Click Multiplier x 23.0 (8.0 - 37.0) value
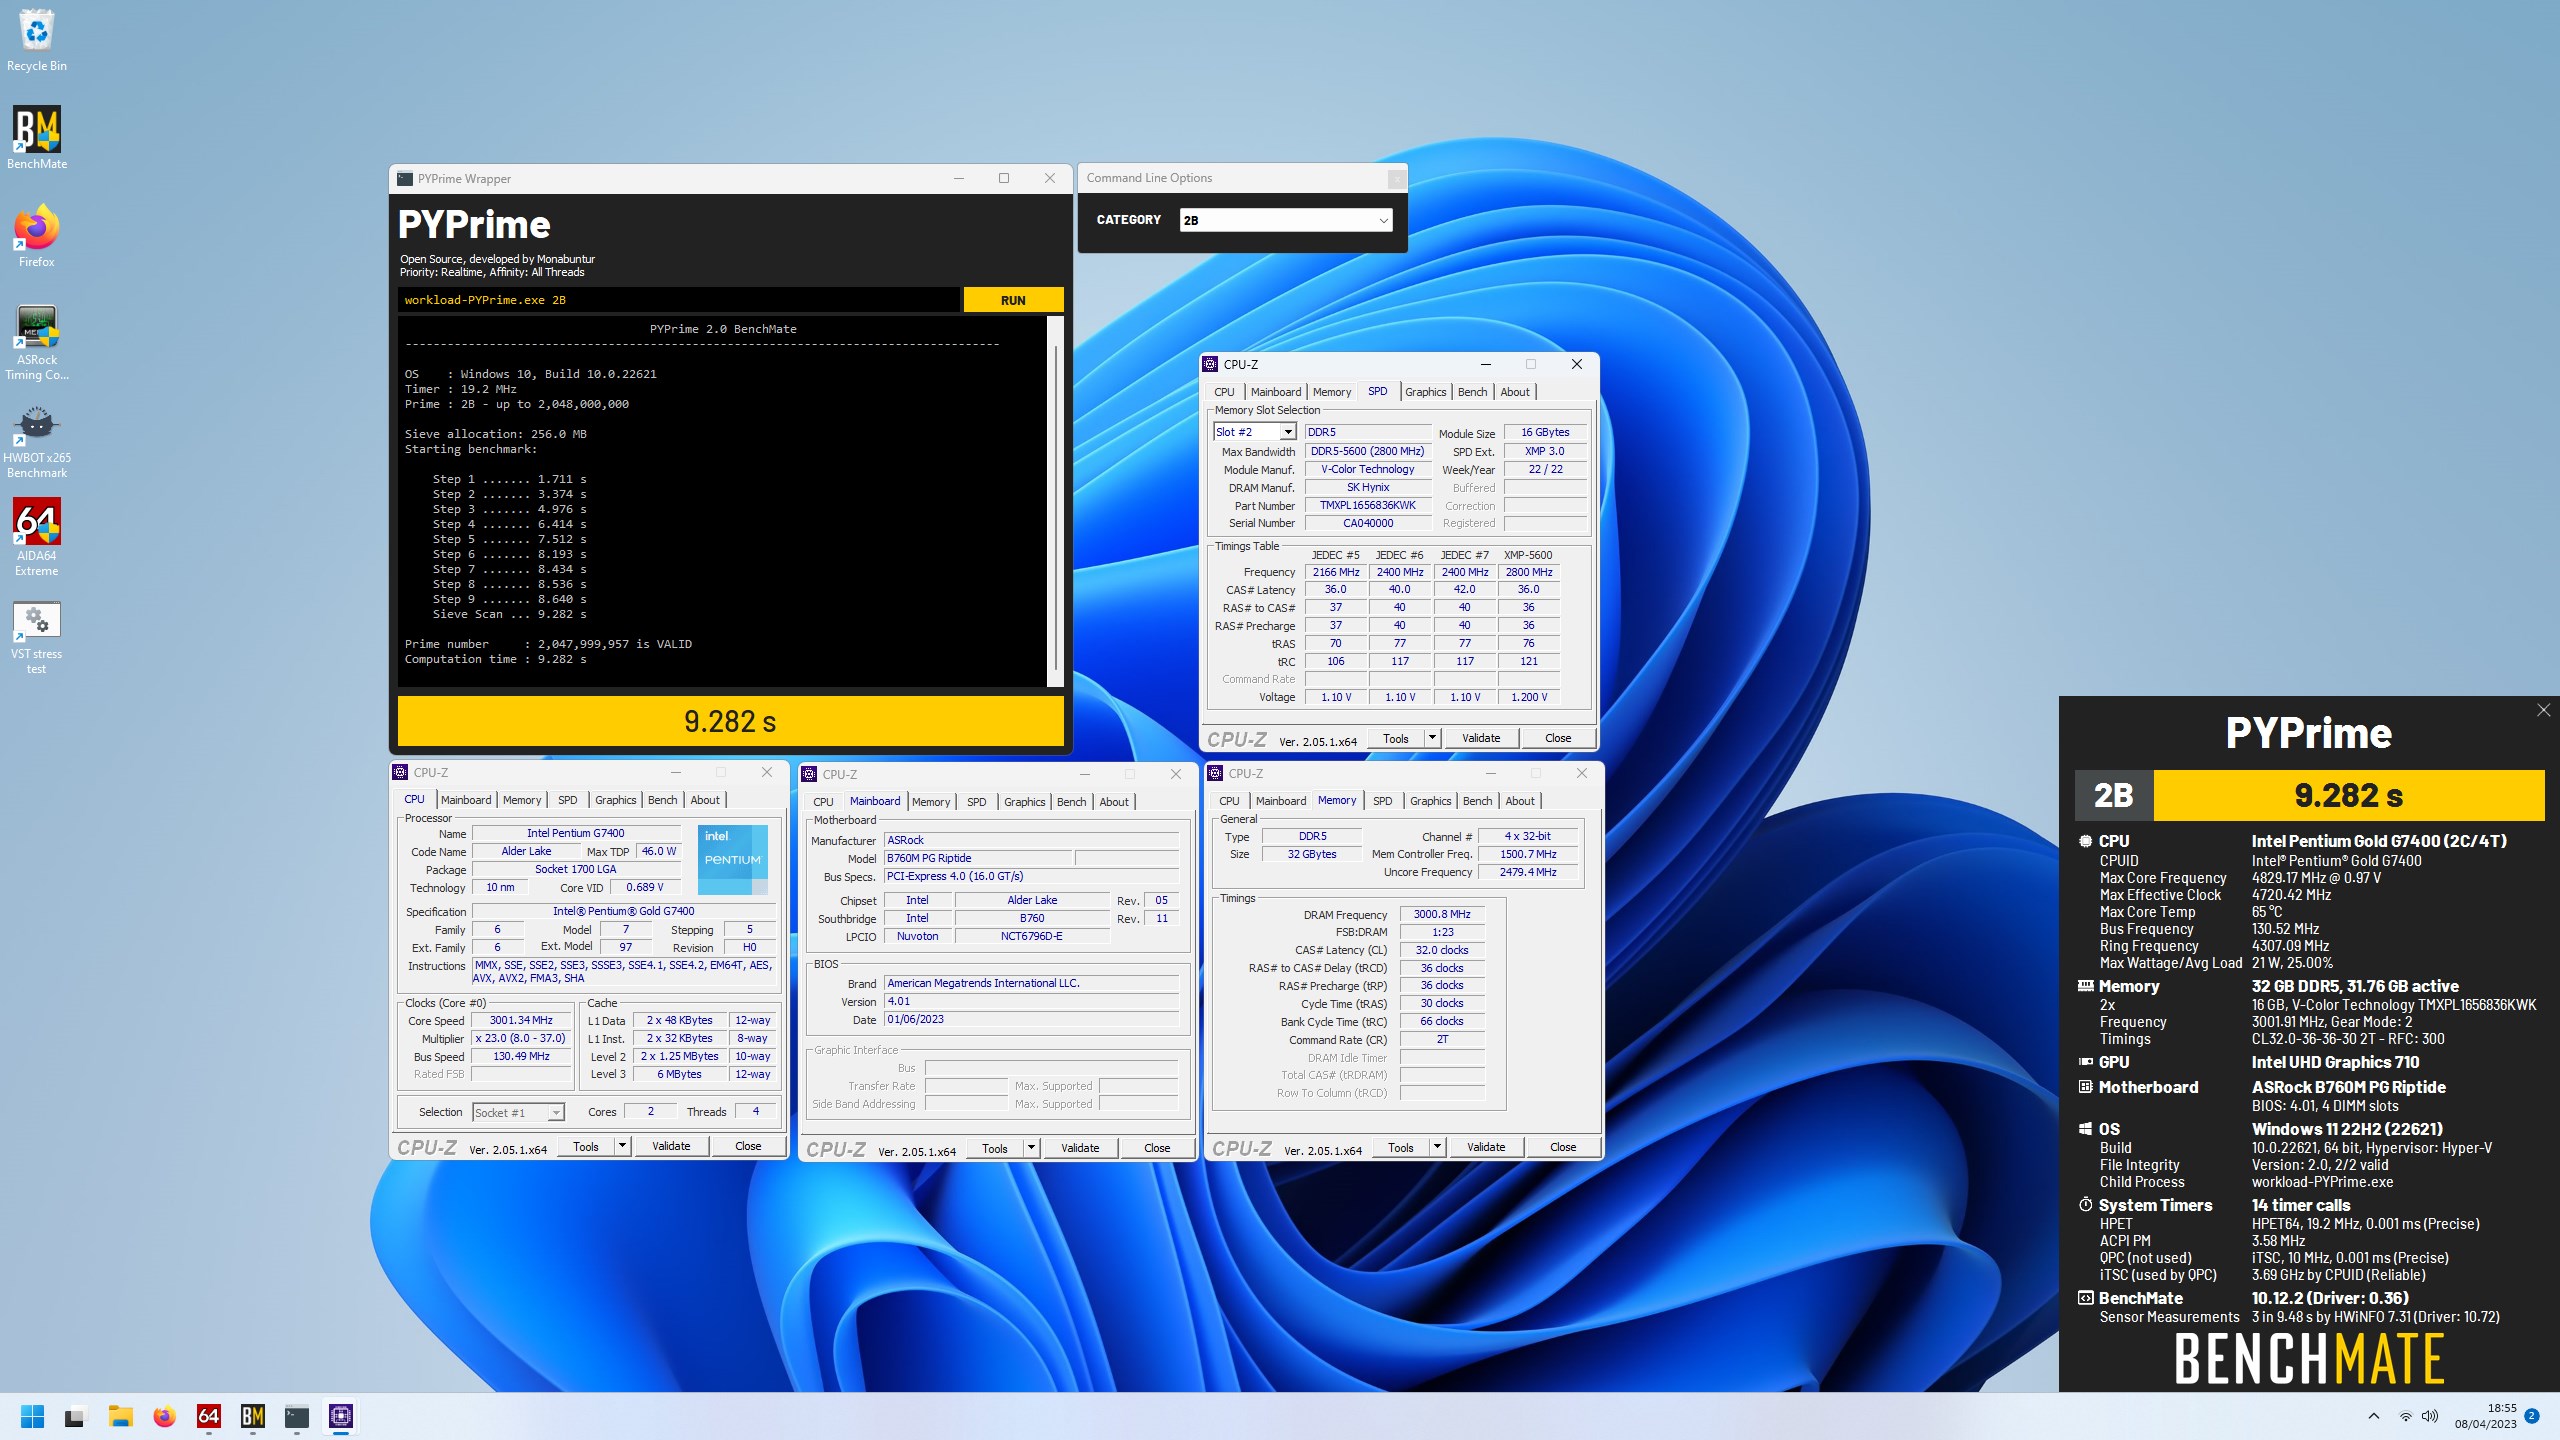The height and width of the screenshot is (1440, 2560). pos(521,1039)
